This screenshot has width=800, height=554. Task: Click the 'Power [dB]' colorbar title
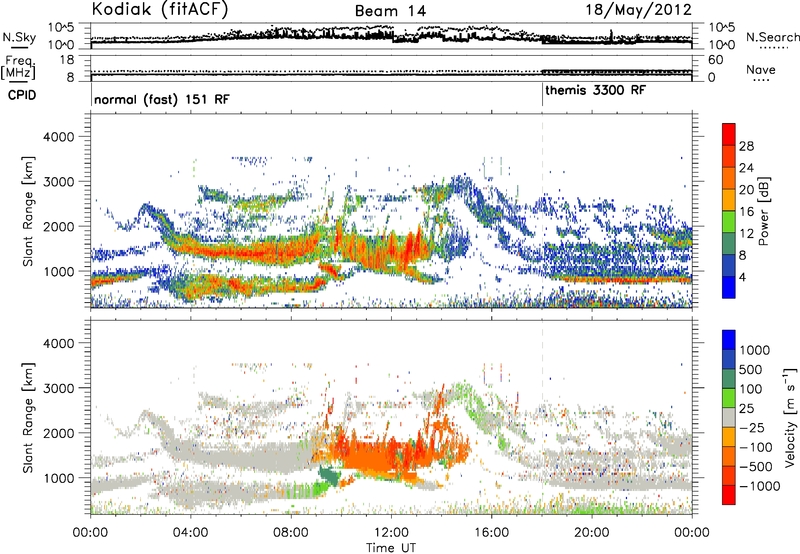pyautogui.click(x=763, y=211)
